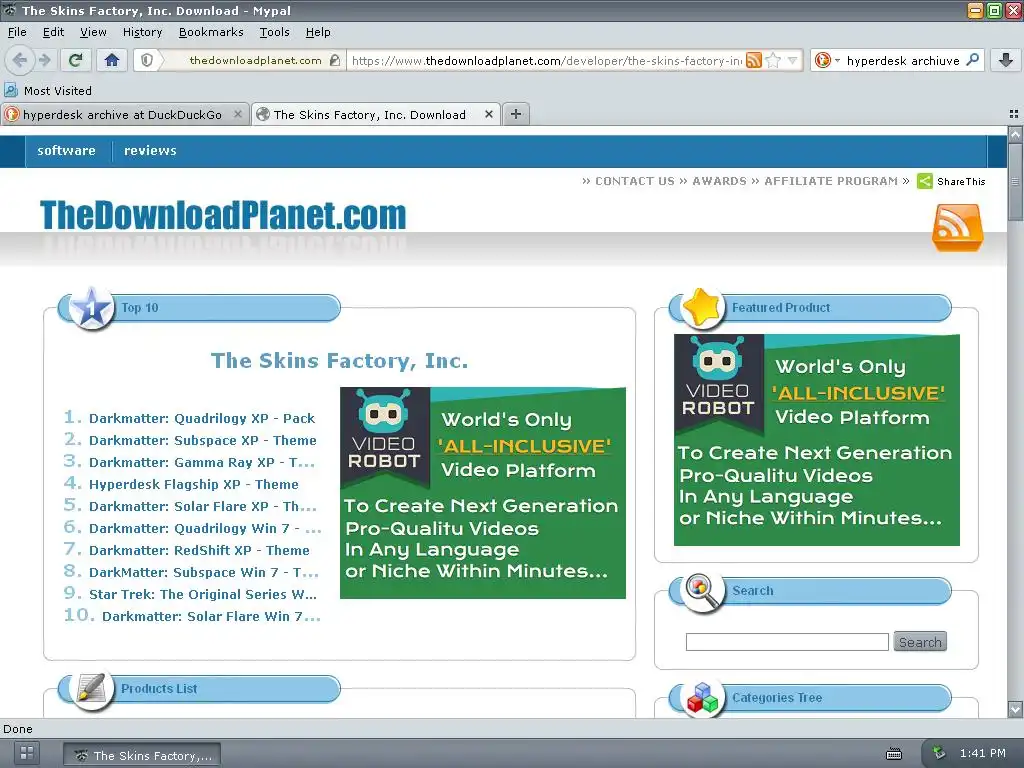Open the Tools menu
This screenshot has height=768, width=1024.
(x=274, y=32)
